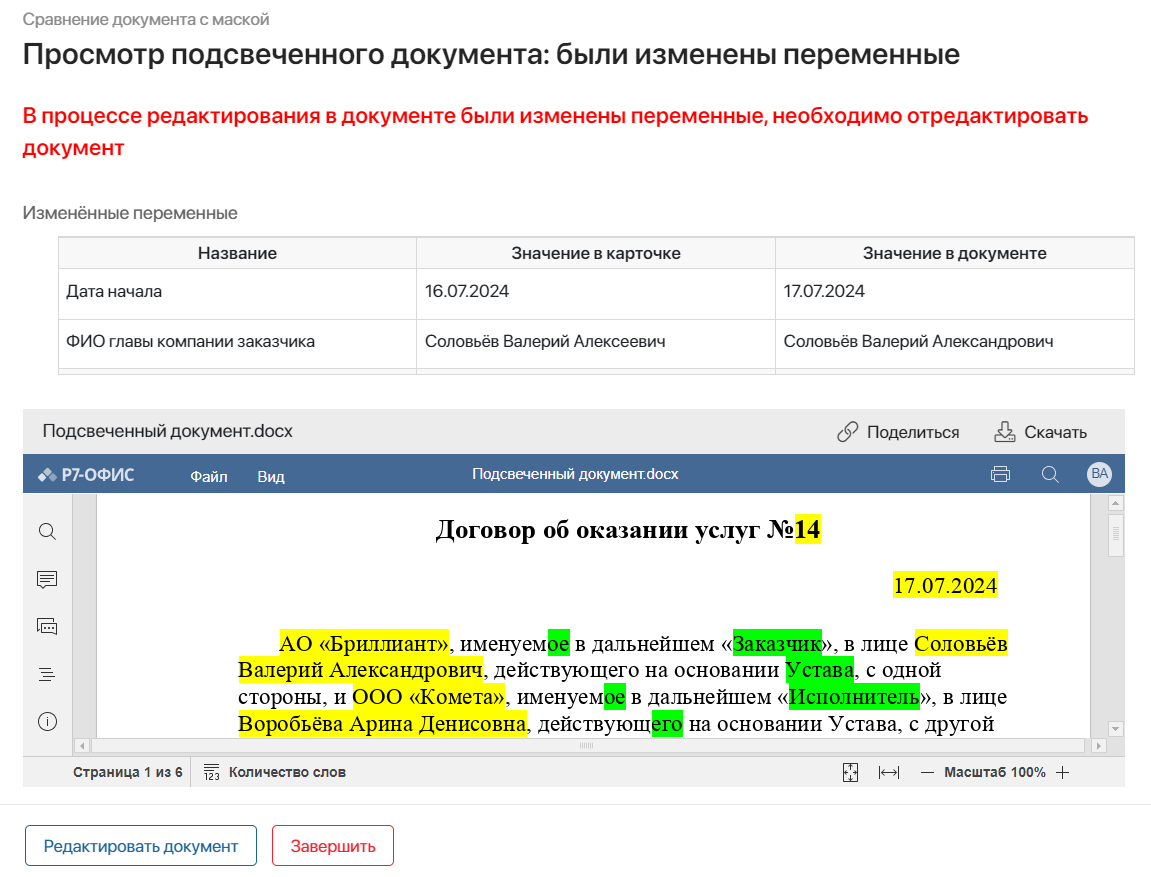The width and height of the screenshot is (1151, 877).
Task: Click Подсвеченный документ.docx file name label
Action: (167, 431)
